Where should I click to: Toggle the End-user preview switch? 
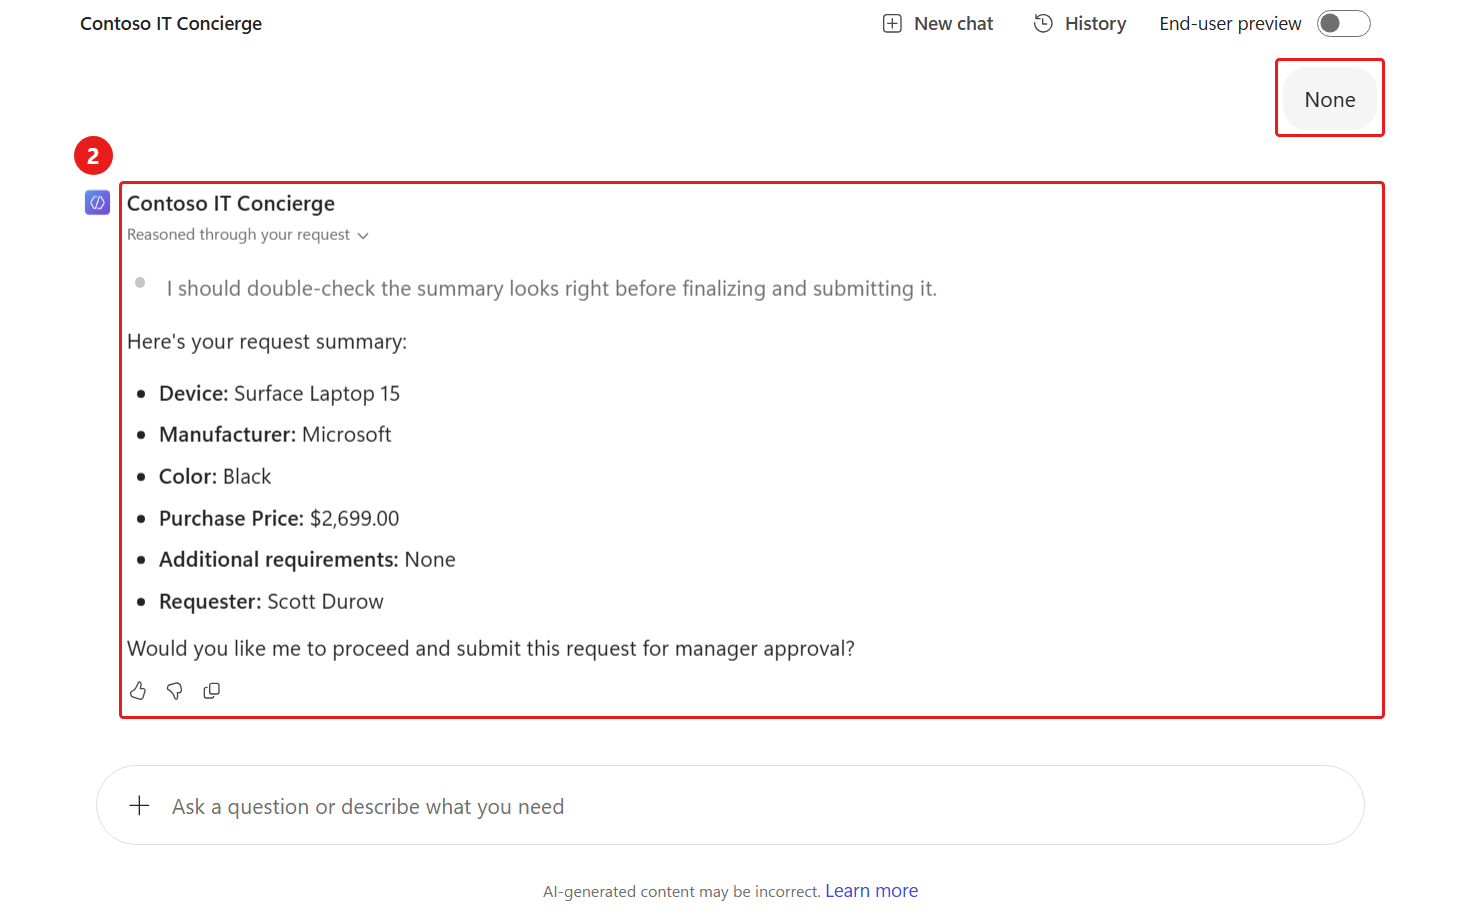1343,24
